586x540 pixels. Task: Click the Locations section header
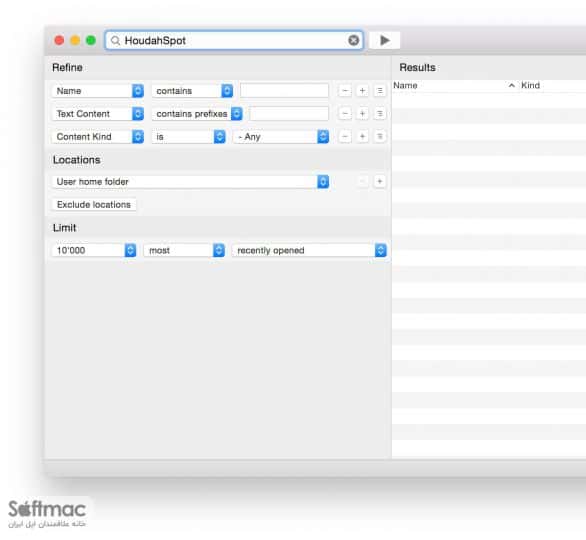click(x=77, y=160)
